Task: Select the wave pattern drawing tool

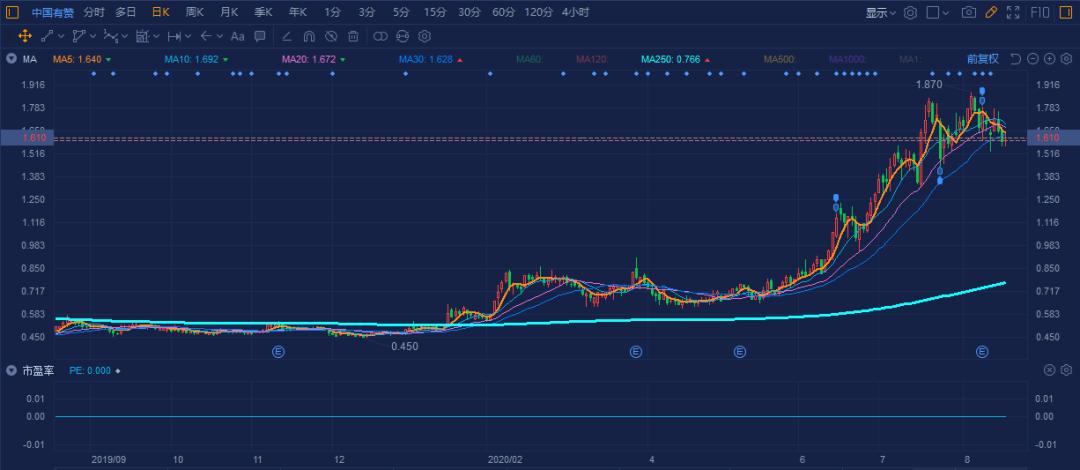Action: 111,36
